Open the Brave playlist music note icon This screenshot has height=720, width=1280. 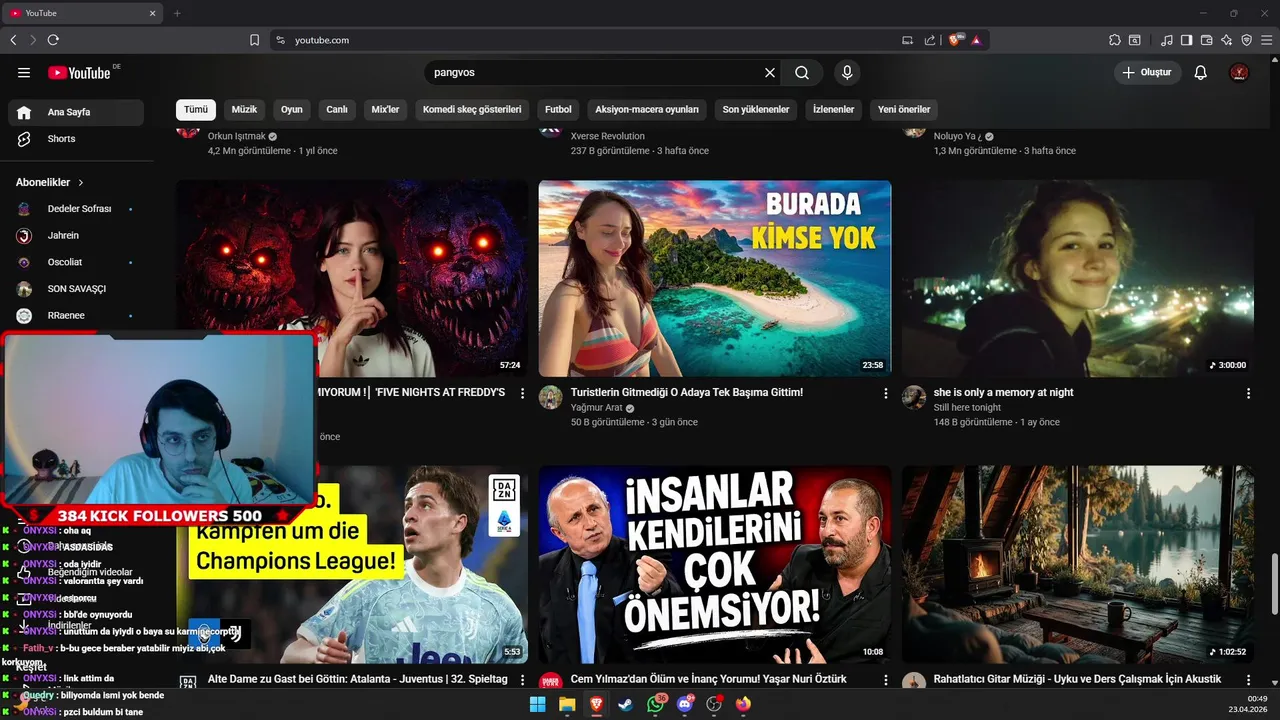1167,40
